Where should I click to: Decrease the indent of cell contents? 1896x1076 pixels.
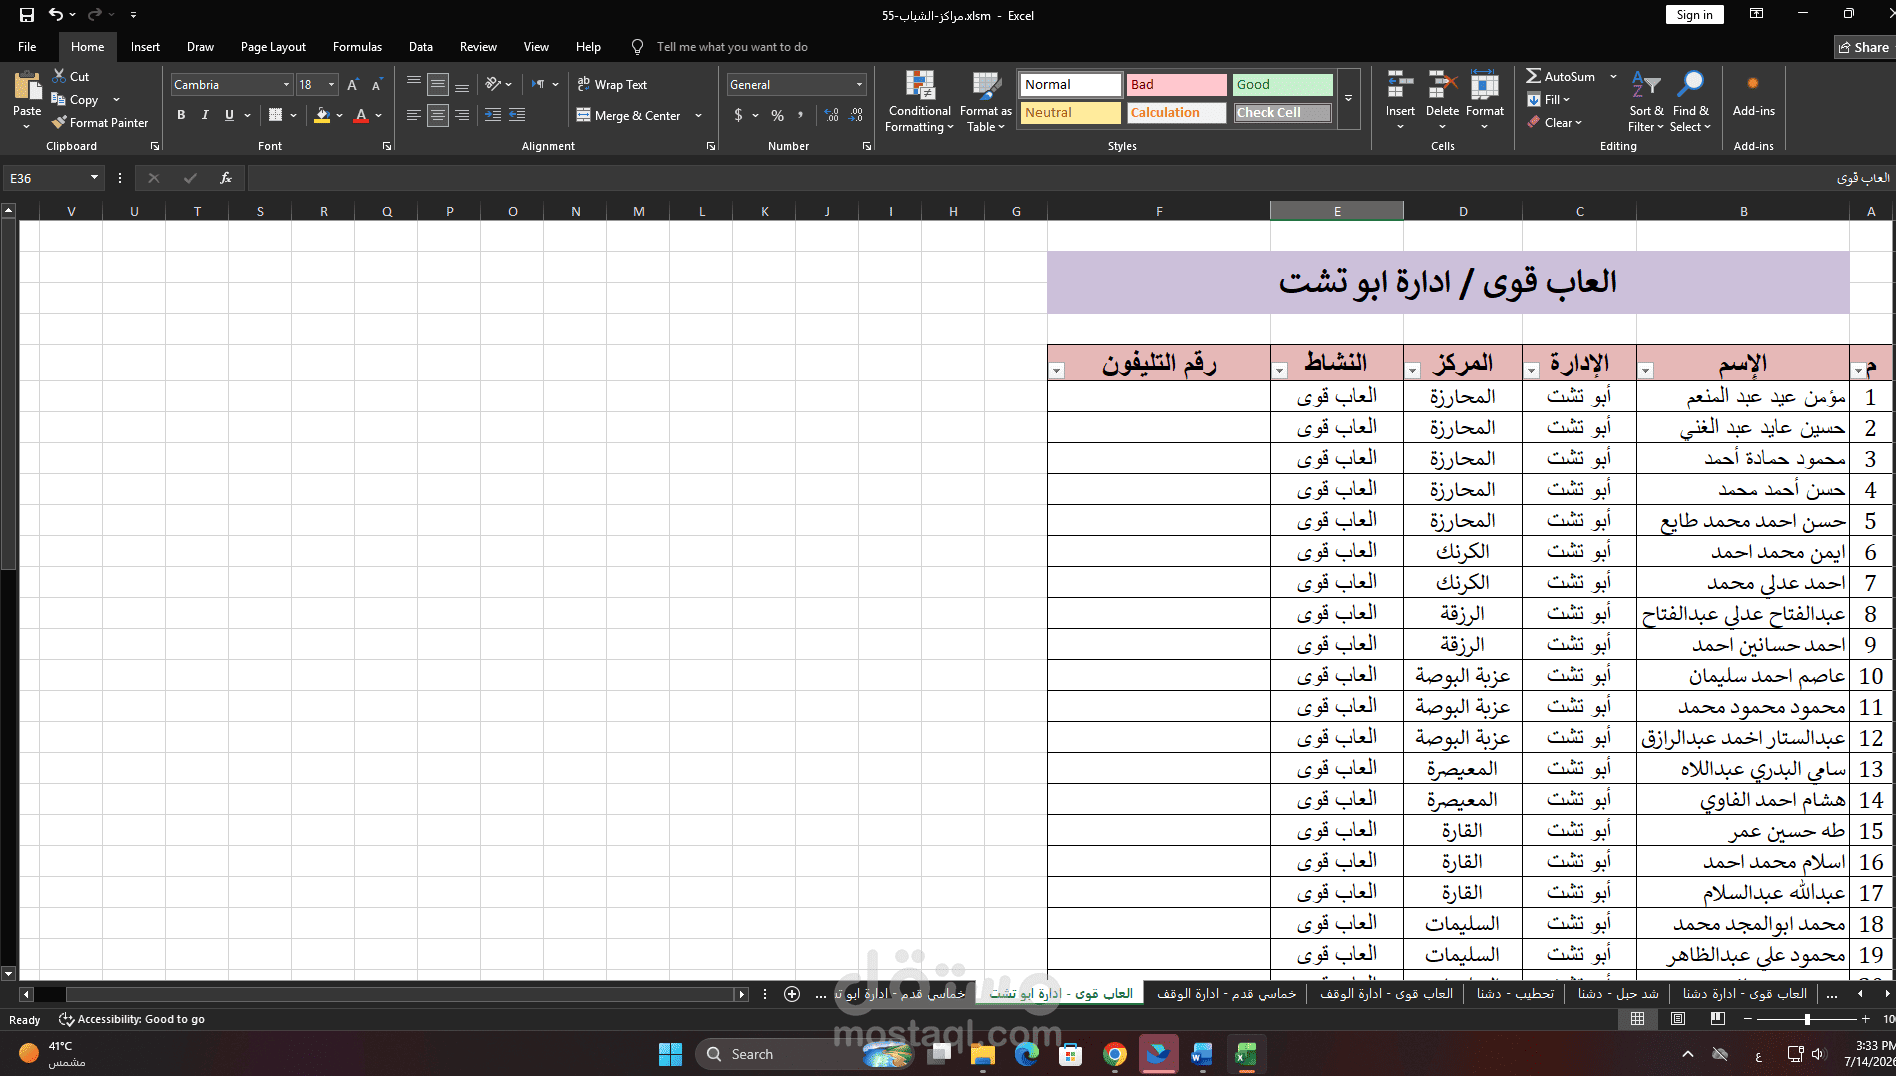493,115
